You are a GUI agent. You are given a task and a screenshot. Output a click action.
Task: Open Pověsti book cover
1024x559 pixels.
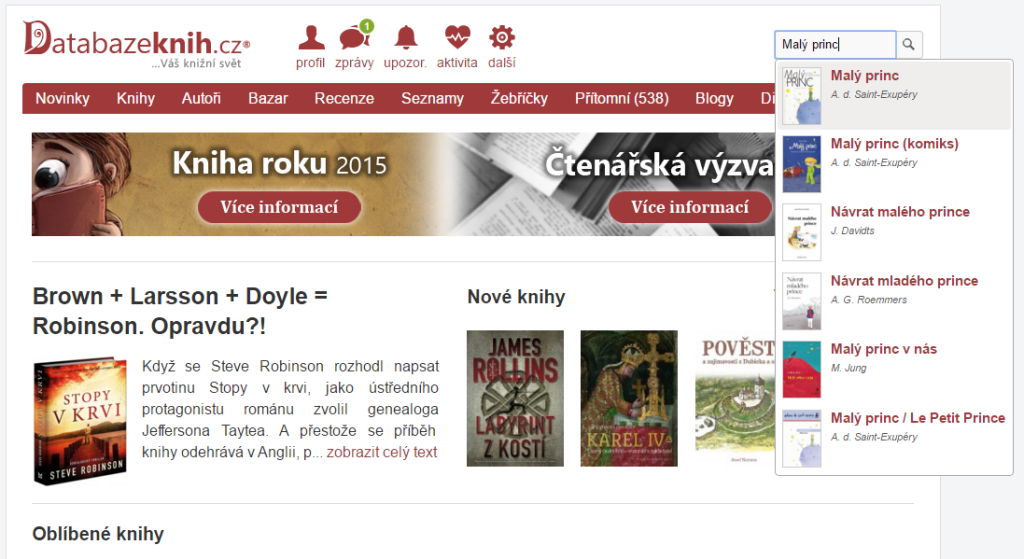[x=735, y=398]
